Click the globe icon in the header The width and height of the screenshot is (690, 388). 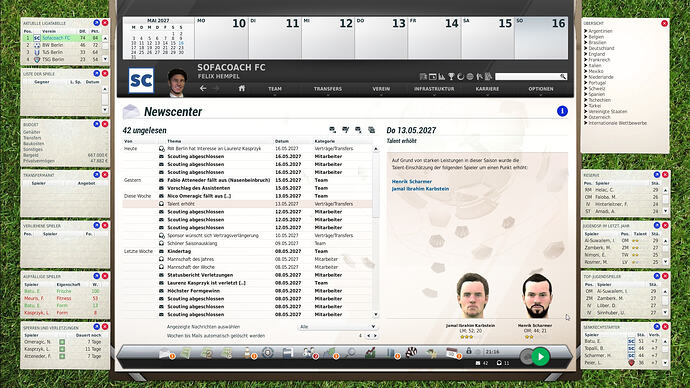470,77
